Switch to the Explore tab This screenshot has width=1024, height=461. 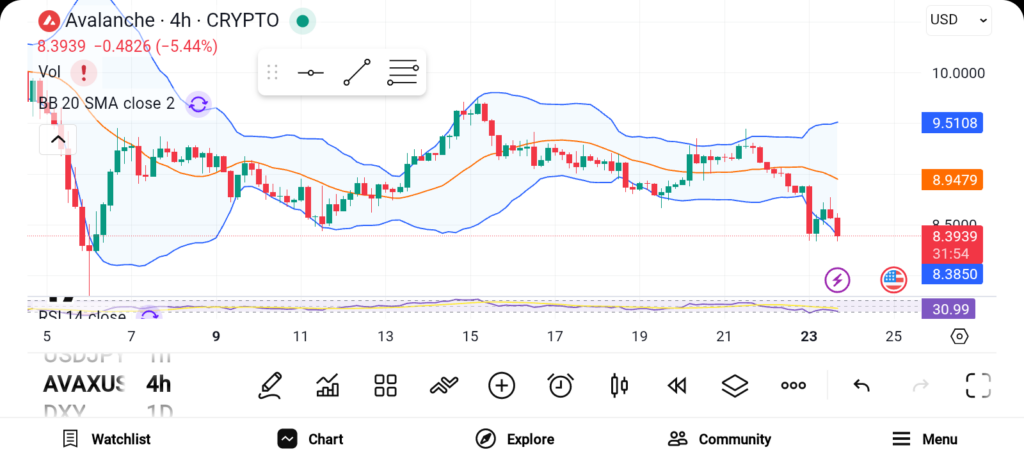pyautogui.click(x=514, y=439)
